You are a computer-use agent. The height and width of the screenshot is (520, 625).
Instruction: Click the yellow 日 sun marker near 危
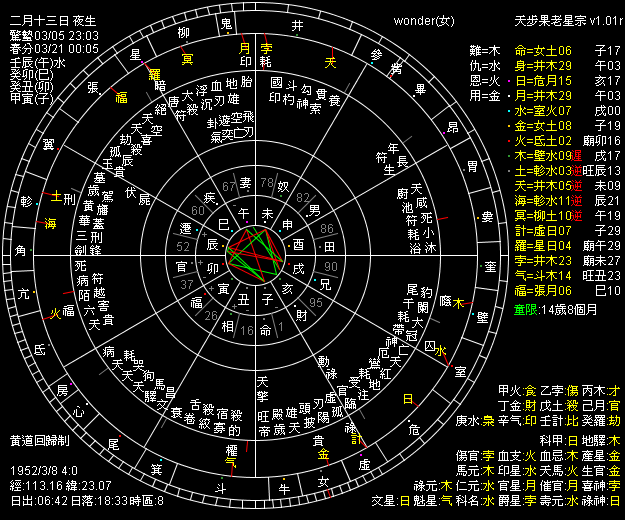click(x=406, y=398)
